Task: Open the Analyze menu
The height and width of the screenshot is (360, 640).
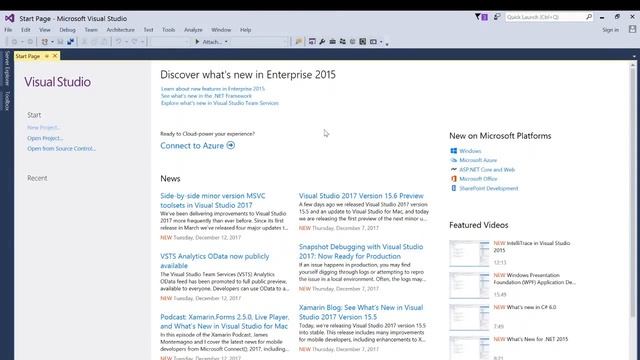Action: [x=193, y=30]
